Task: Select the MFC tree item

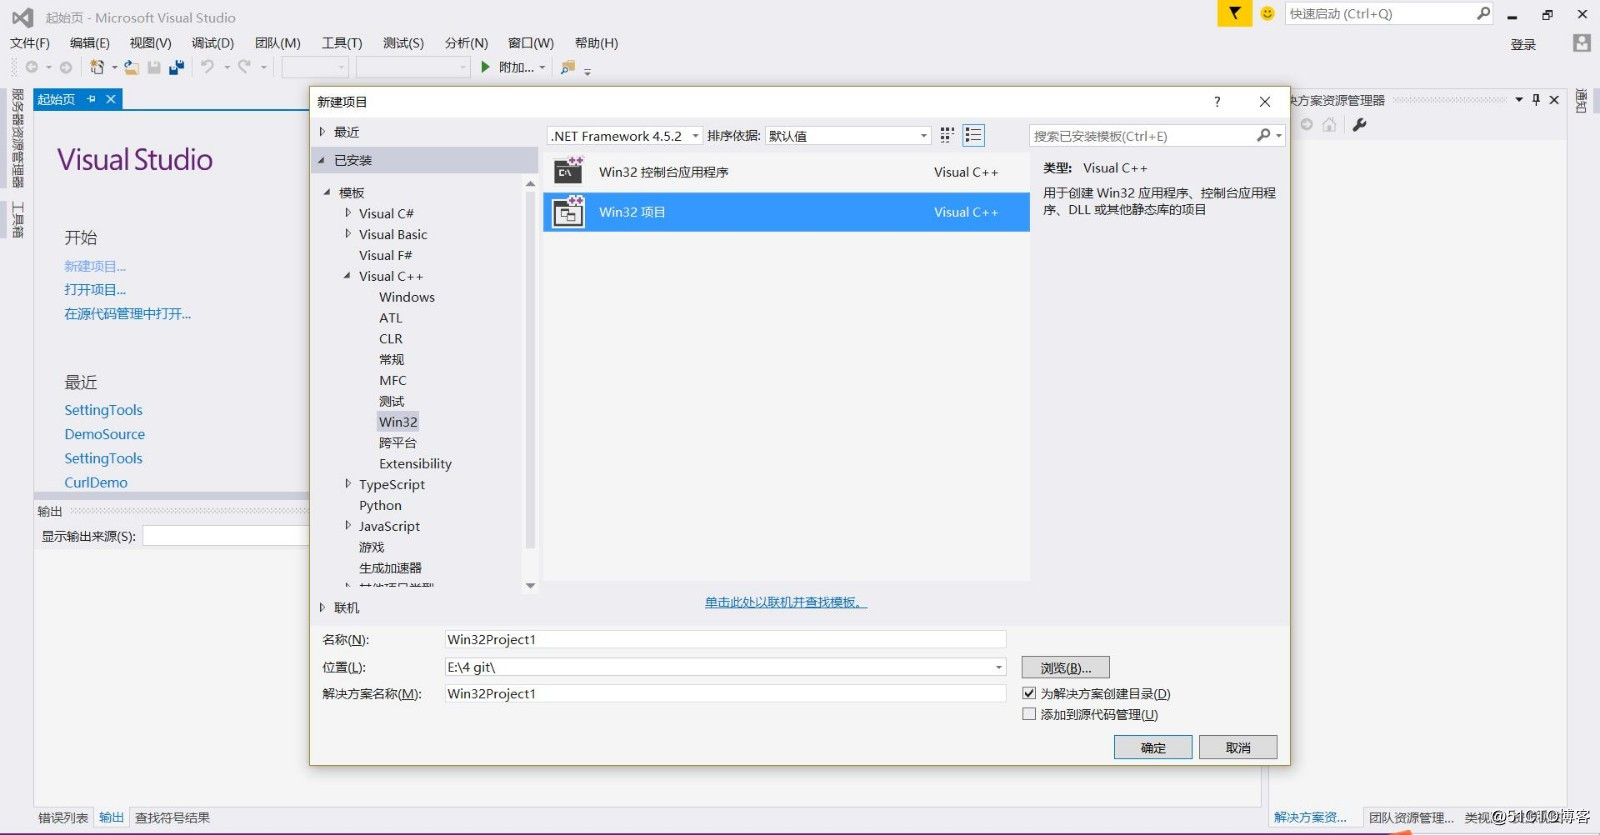Action: (393, 380)
